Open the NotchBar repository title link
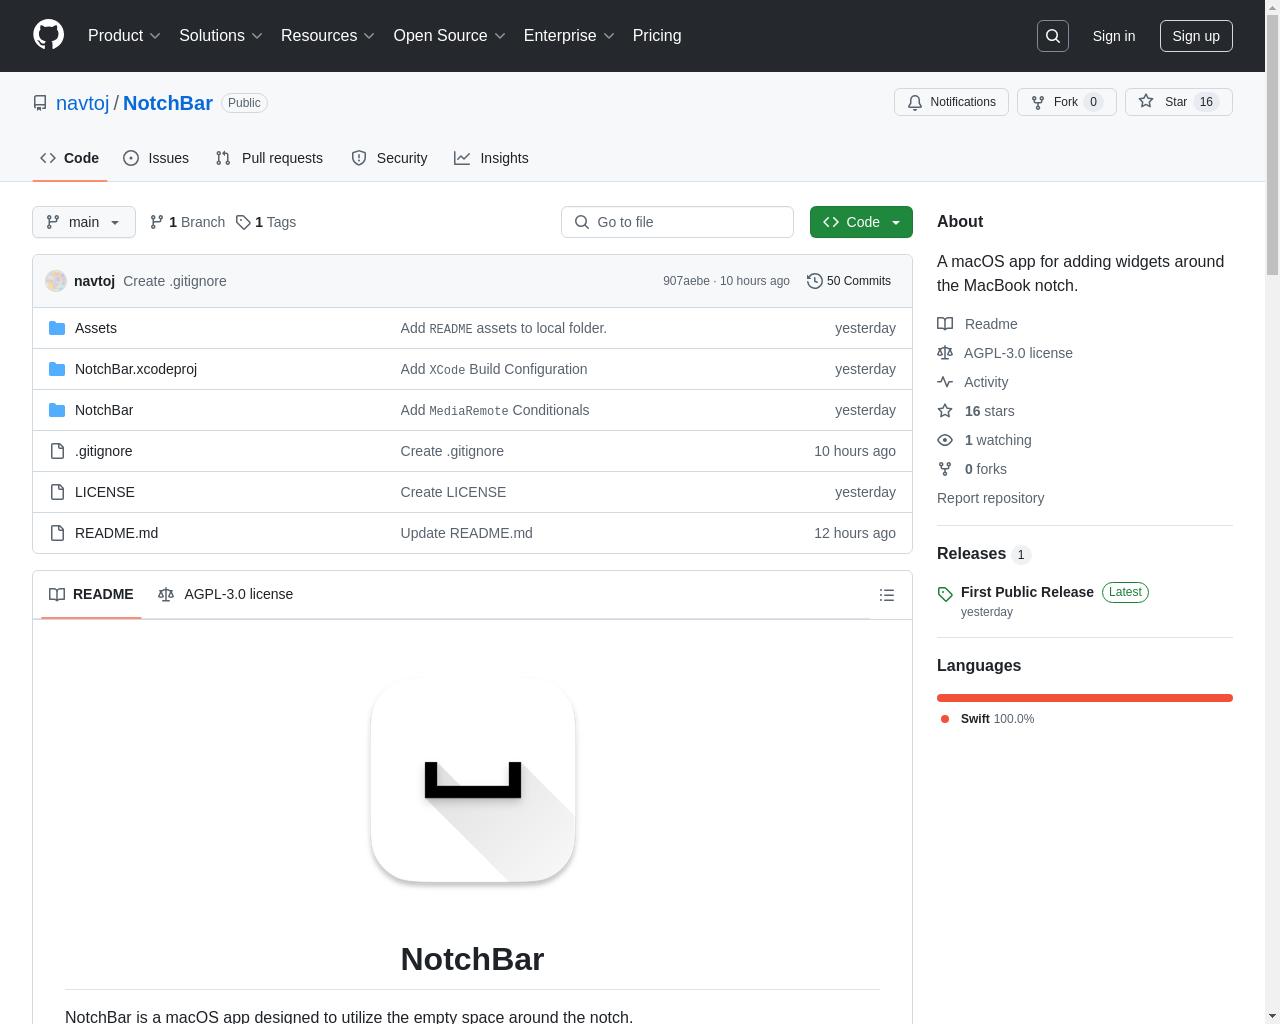This screenshot has height=1024, width=1280. [167, 103]
